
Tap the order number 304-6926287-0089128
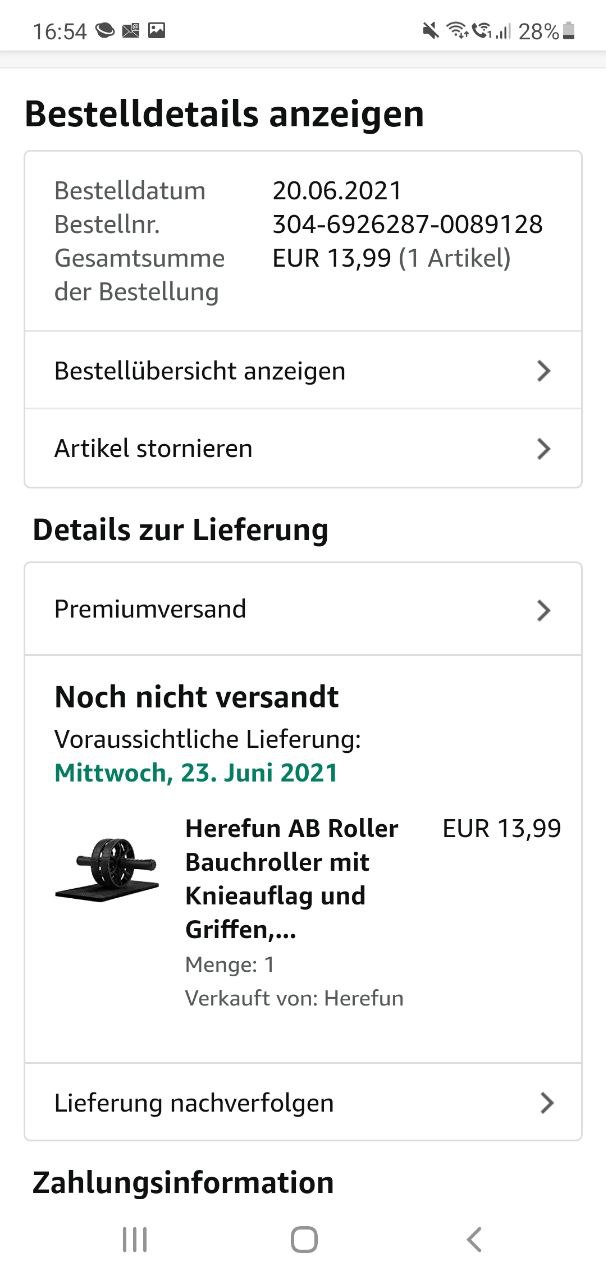[407, 224]
